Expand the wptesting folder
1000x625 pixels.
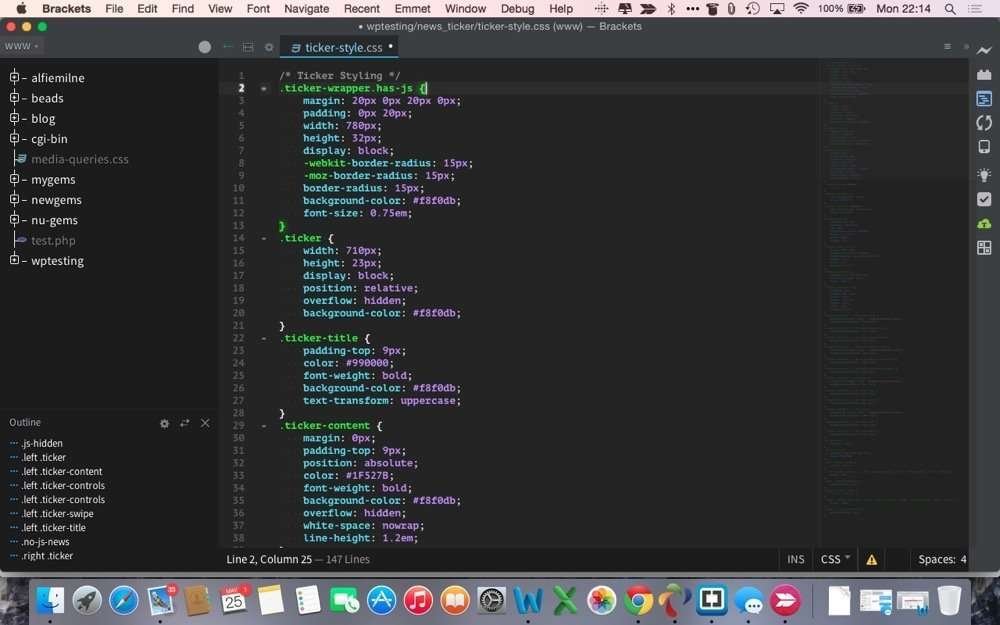point(15,261)
